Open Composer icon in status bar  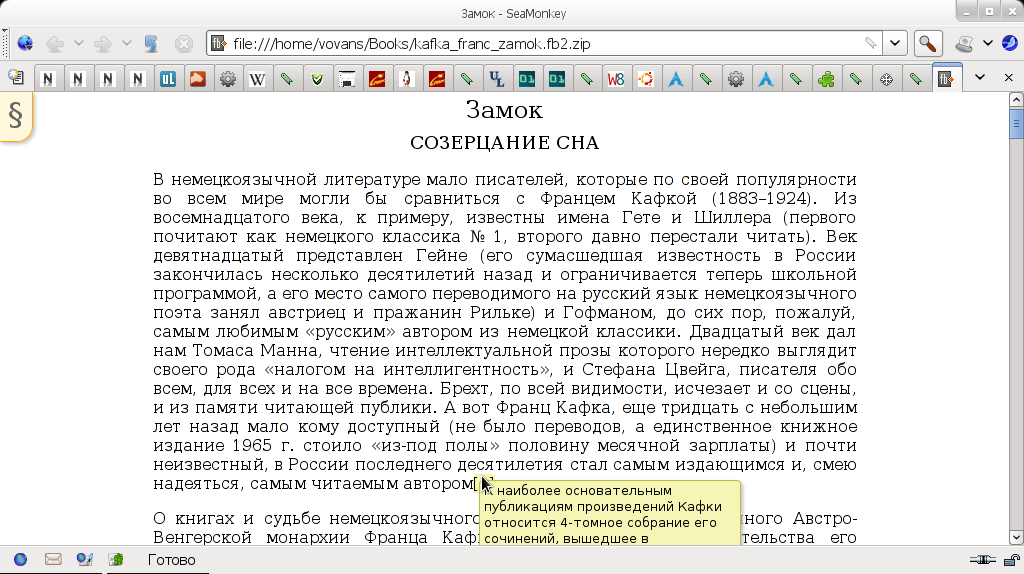[84, 560]
